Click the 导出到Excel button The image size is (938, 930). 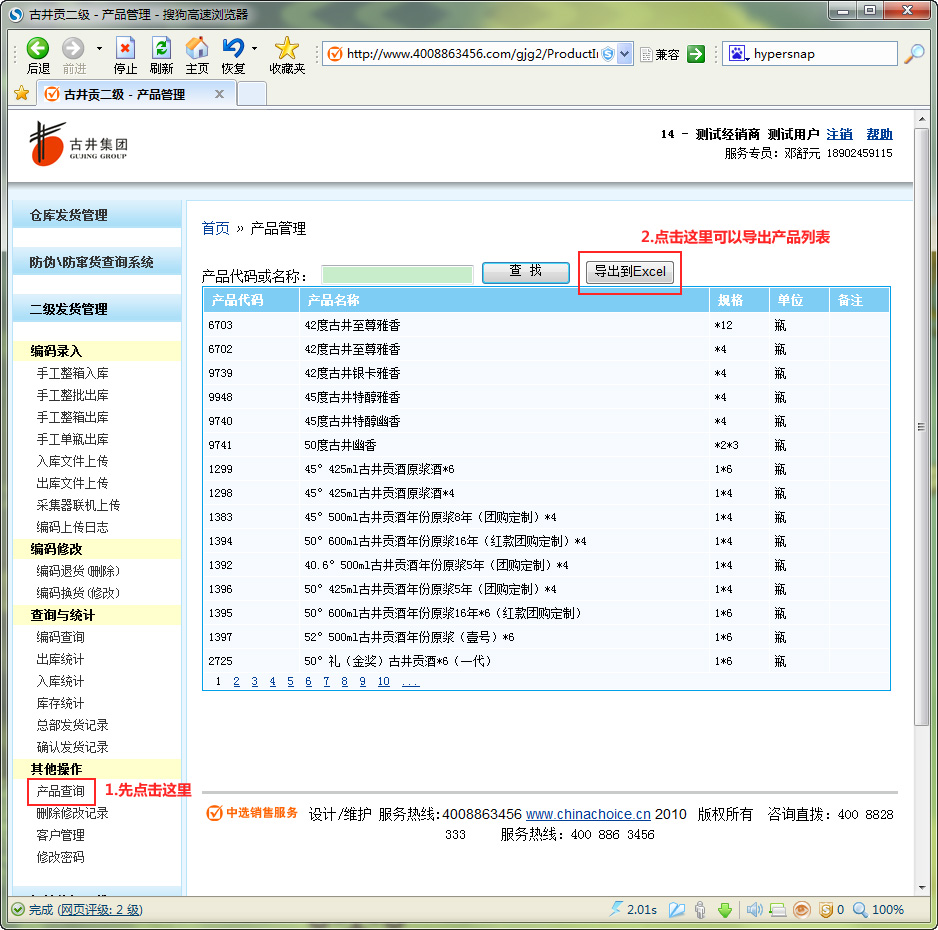pos(630,272)
